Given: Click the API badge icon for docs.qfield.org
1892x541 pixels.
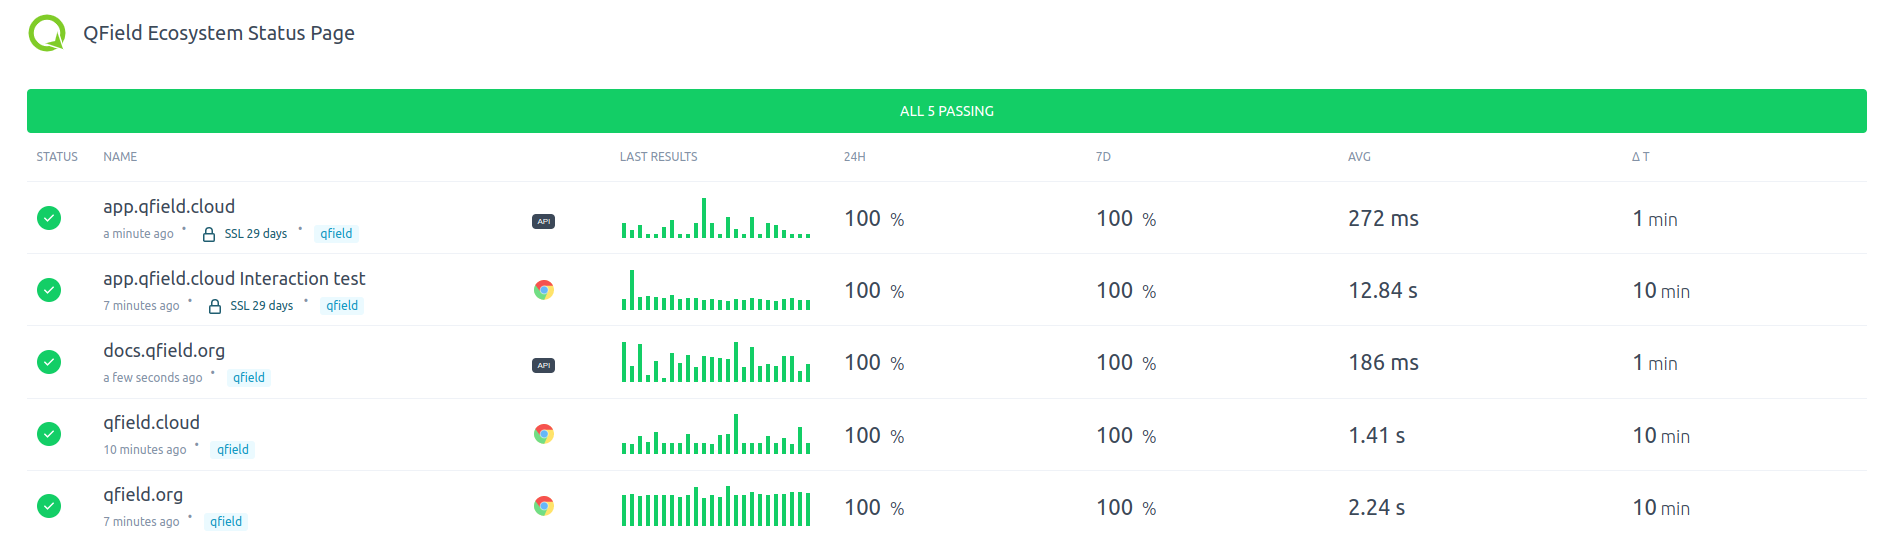Looking at the screenshot, I should 543,365.
